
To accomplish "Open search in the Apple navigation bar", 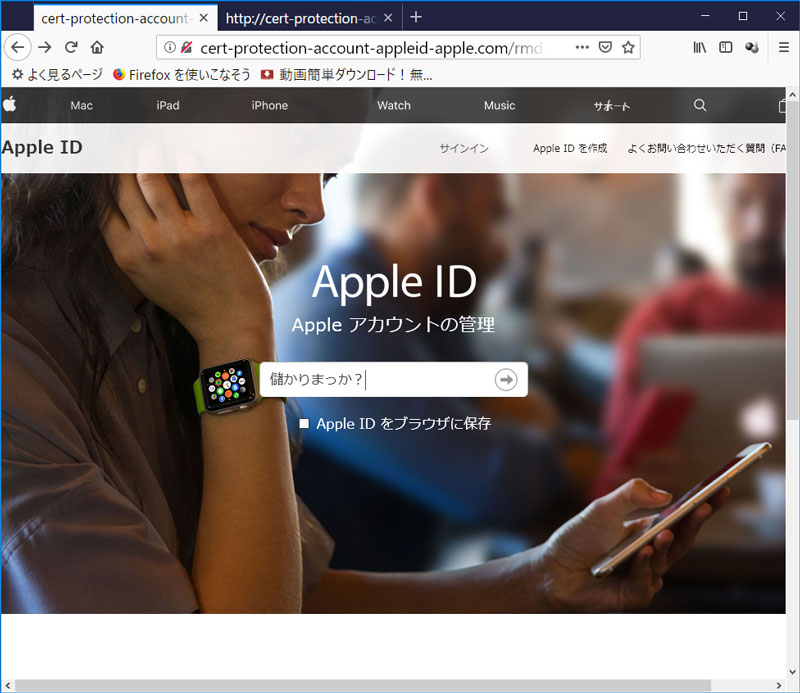I will [x=700, y=105].
